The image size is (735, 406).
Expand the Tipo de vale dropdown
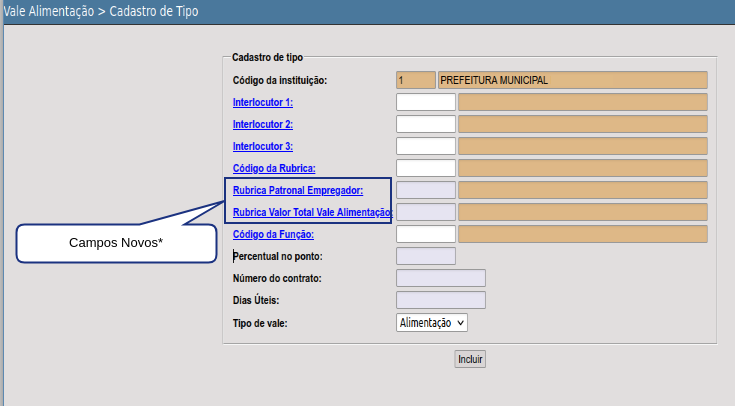432,322
